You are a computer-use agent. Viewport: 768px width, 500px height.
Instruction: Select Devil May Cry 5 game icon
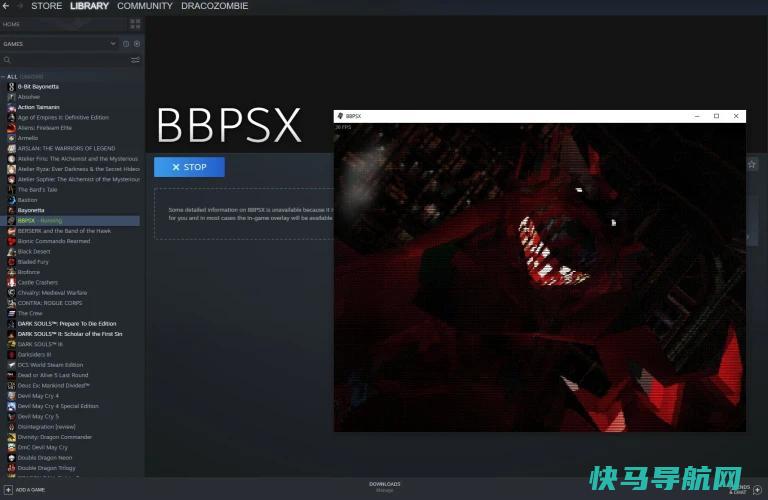tap(11, 416)
